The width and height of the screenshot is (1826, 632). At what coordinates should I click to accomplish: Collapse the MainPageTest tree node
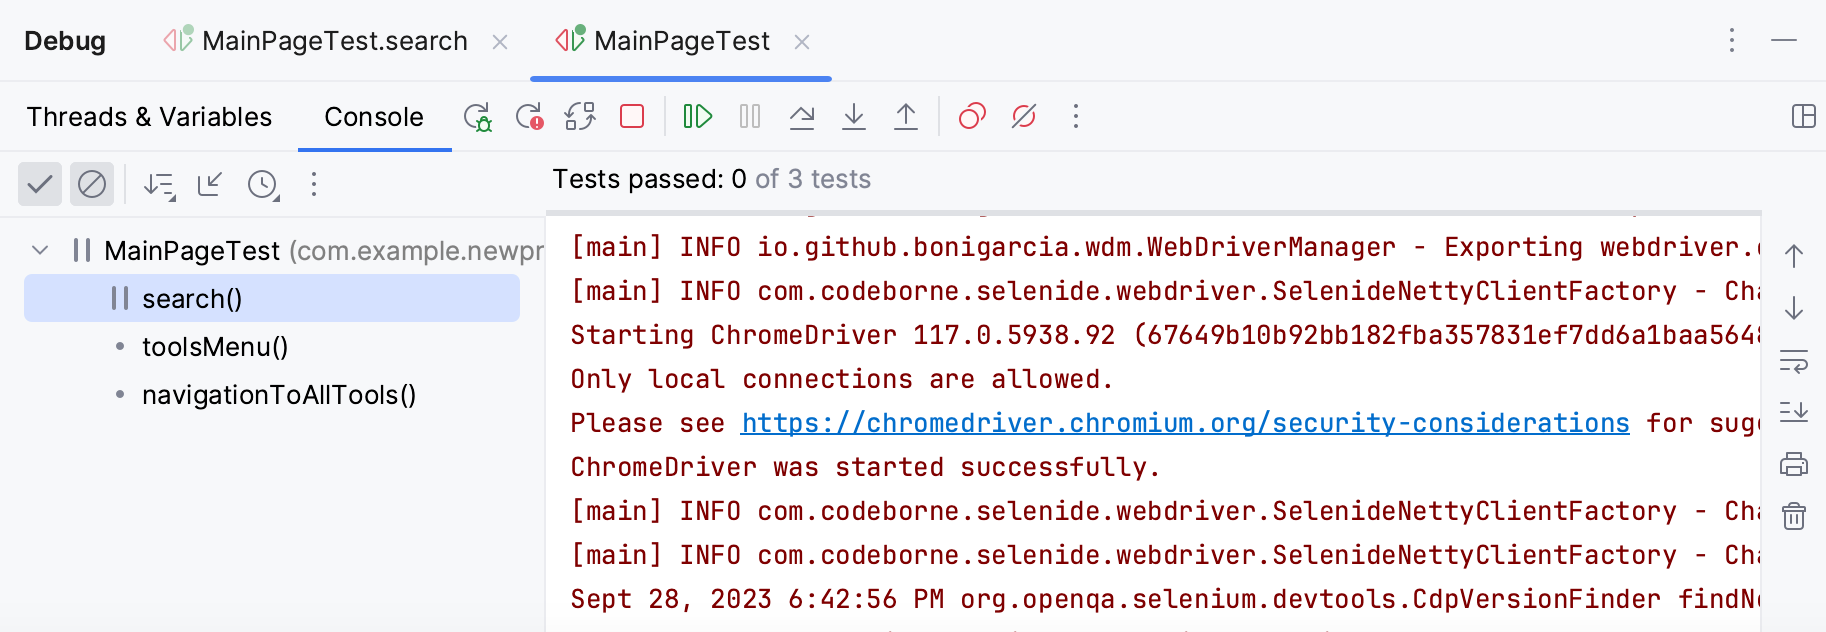coord(39,250)
